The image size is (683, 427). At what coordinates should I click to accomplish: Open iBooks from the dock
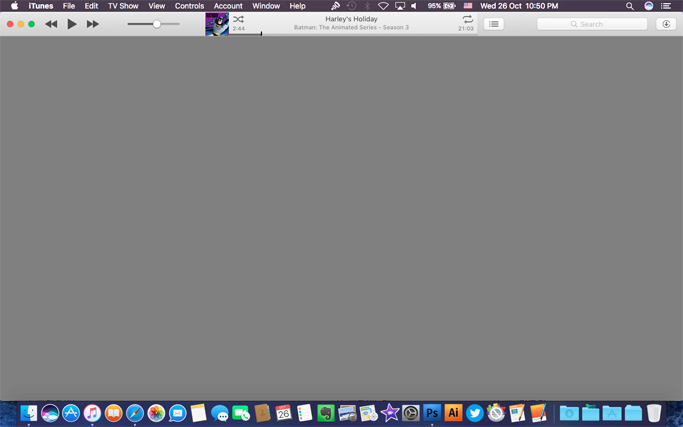[x=113, y=413]
